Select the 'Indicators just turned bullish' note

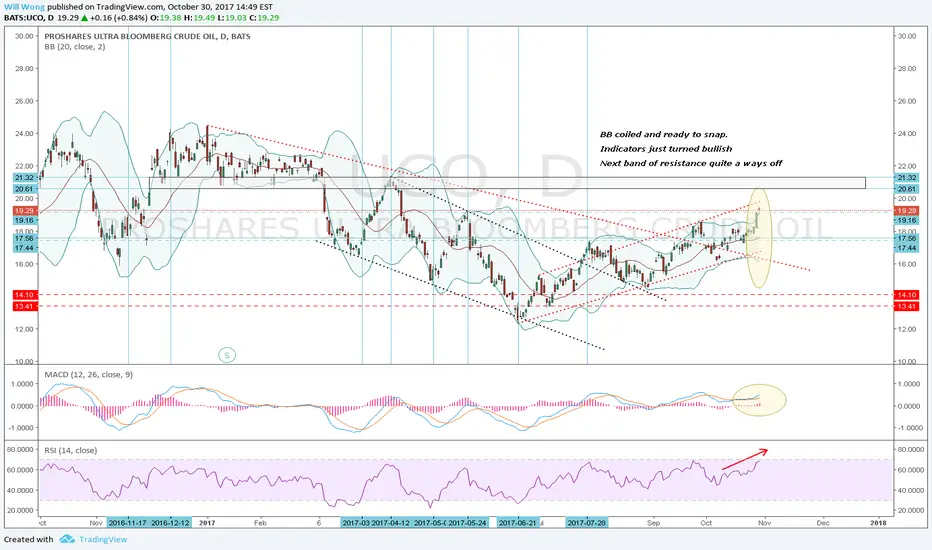coord(666,149)
